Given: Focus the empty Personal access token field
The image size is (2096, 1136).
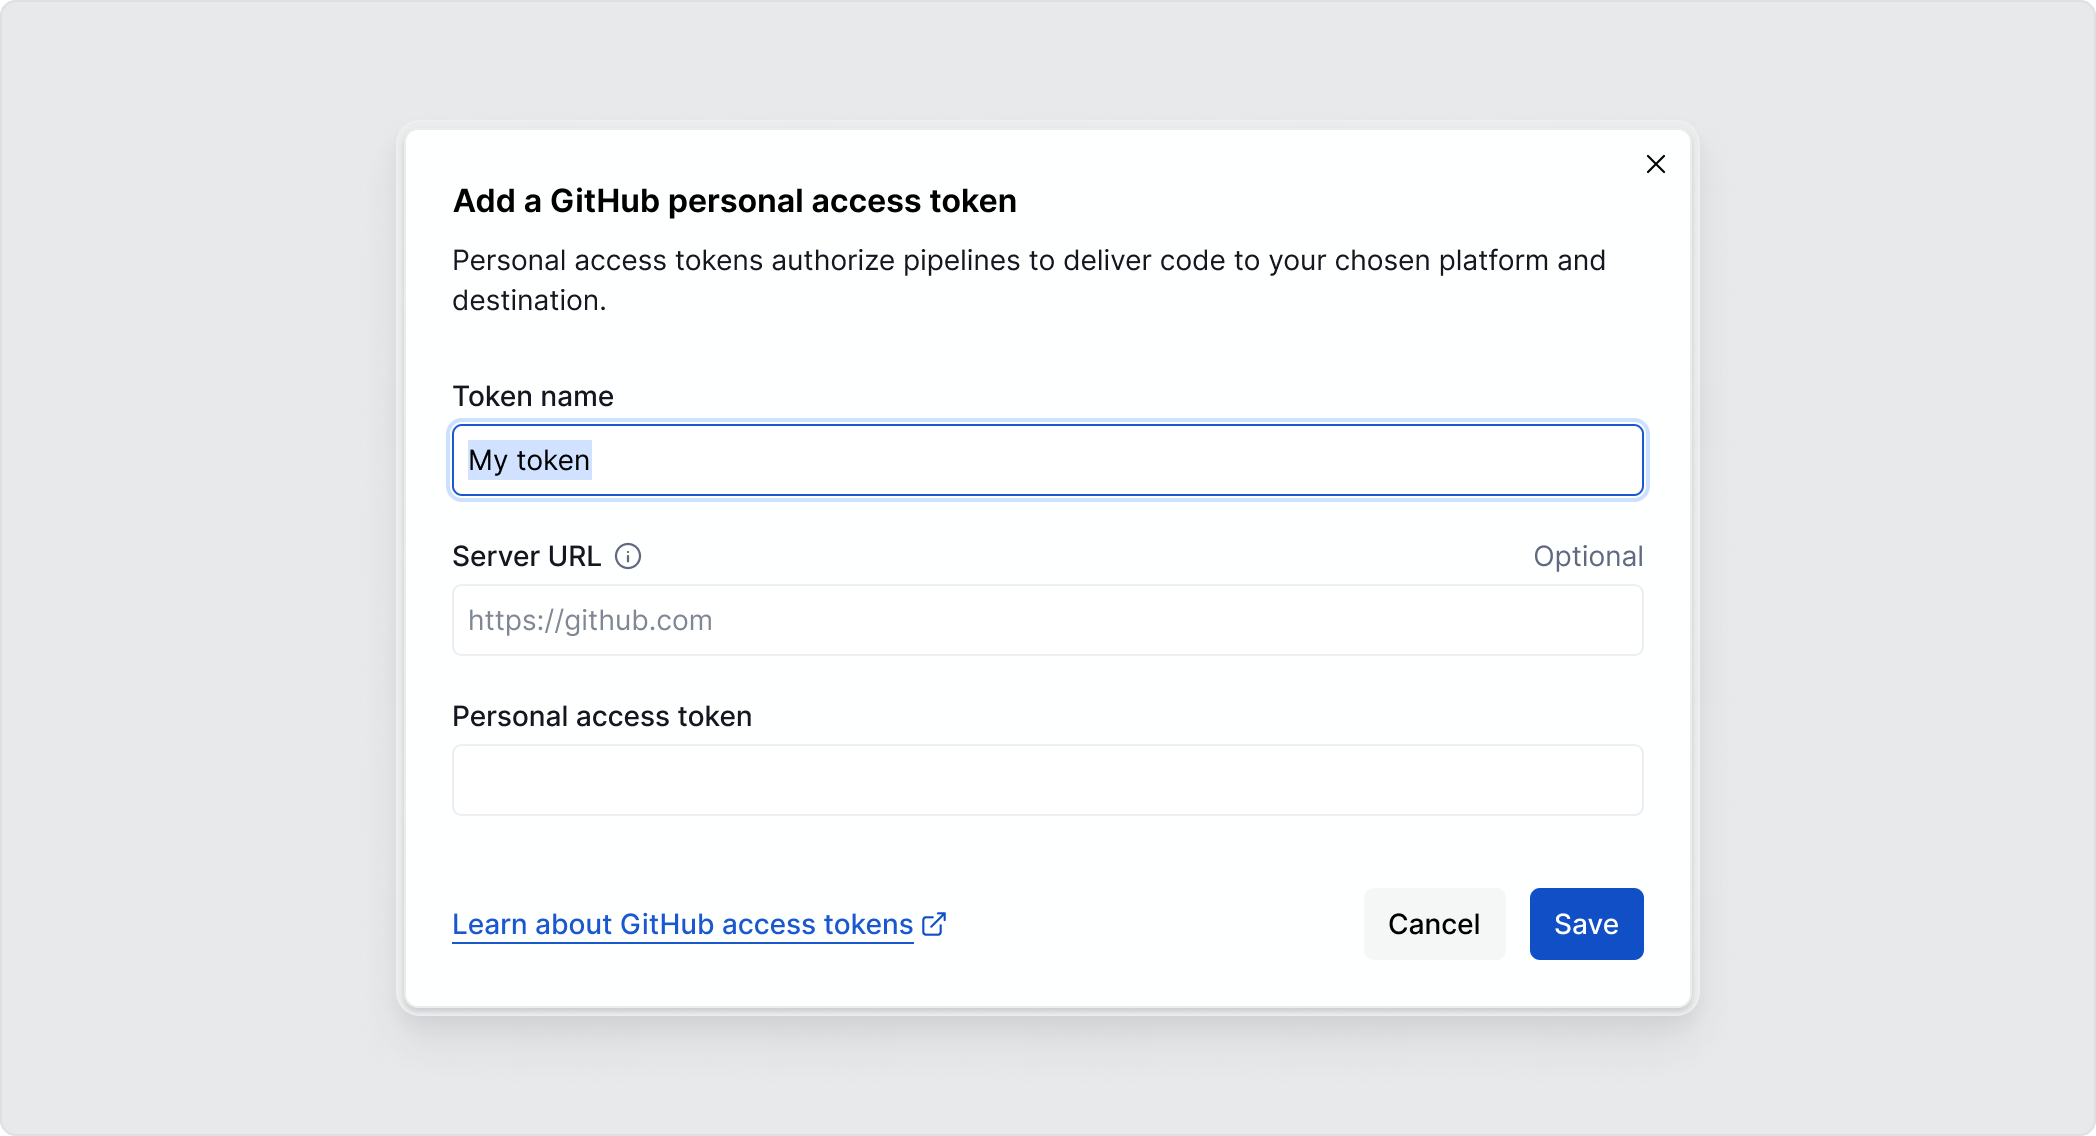Looking at the screenshot, I should click(1047, 780).
